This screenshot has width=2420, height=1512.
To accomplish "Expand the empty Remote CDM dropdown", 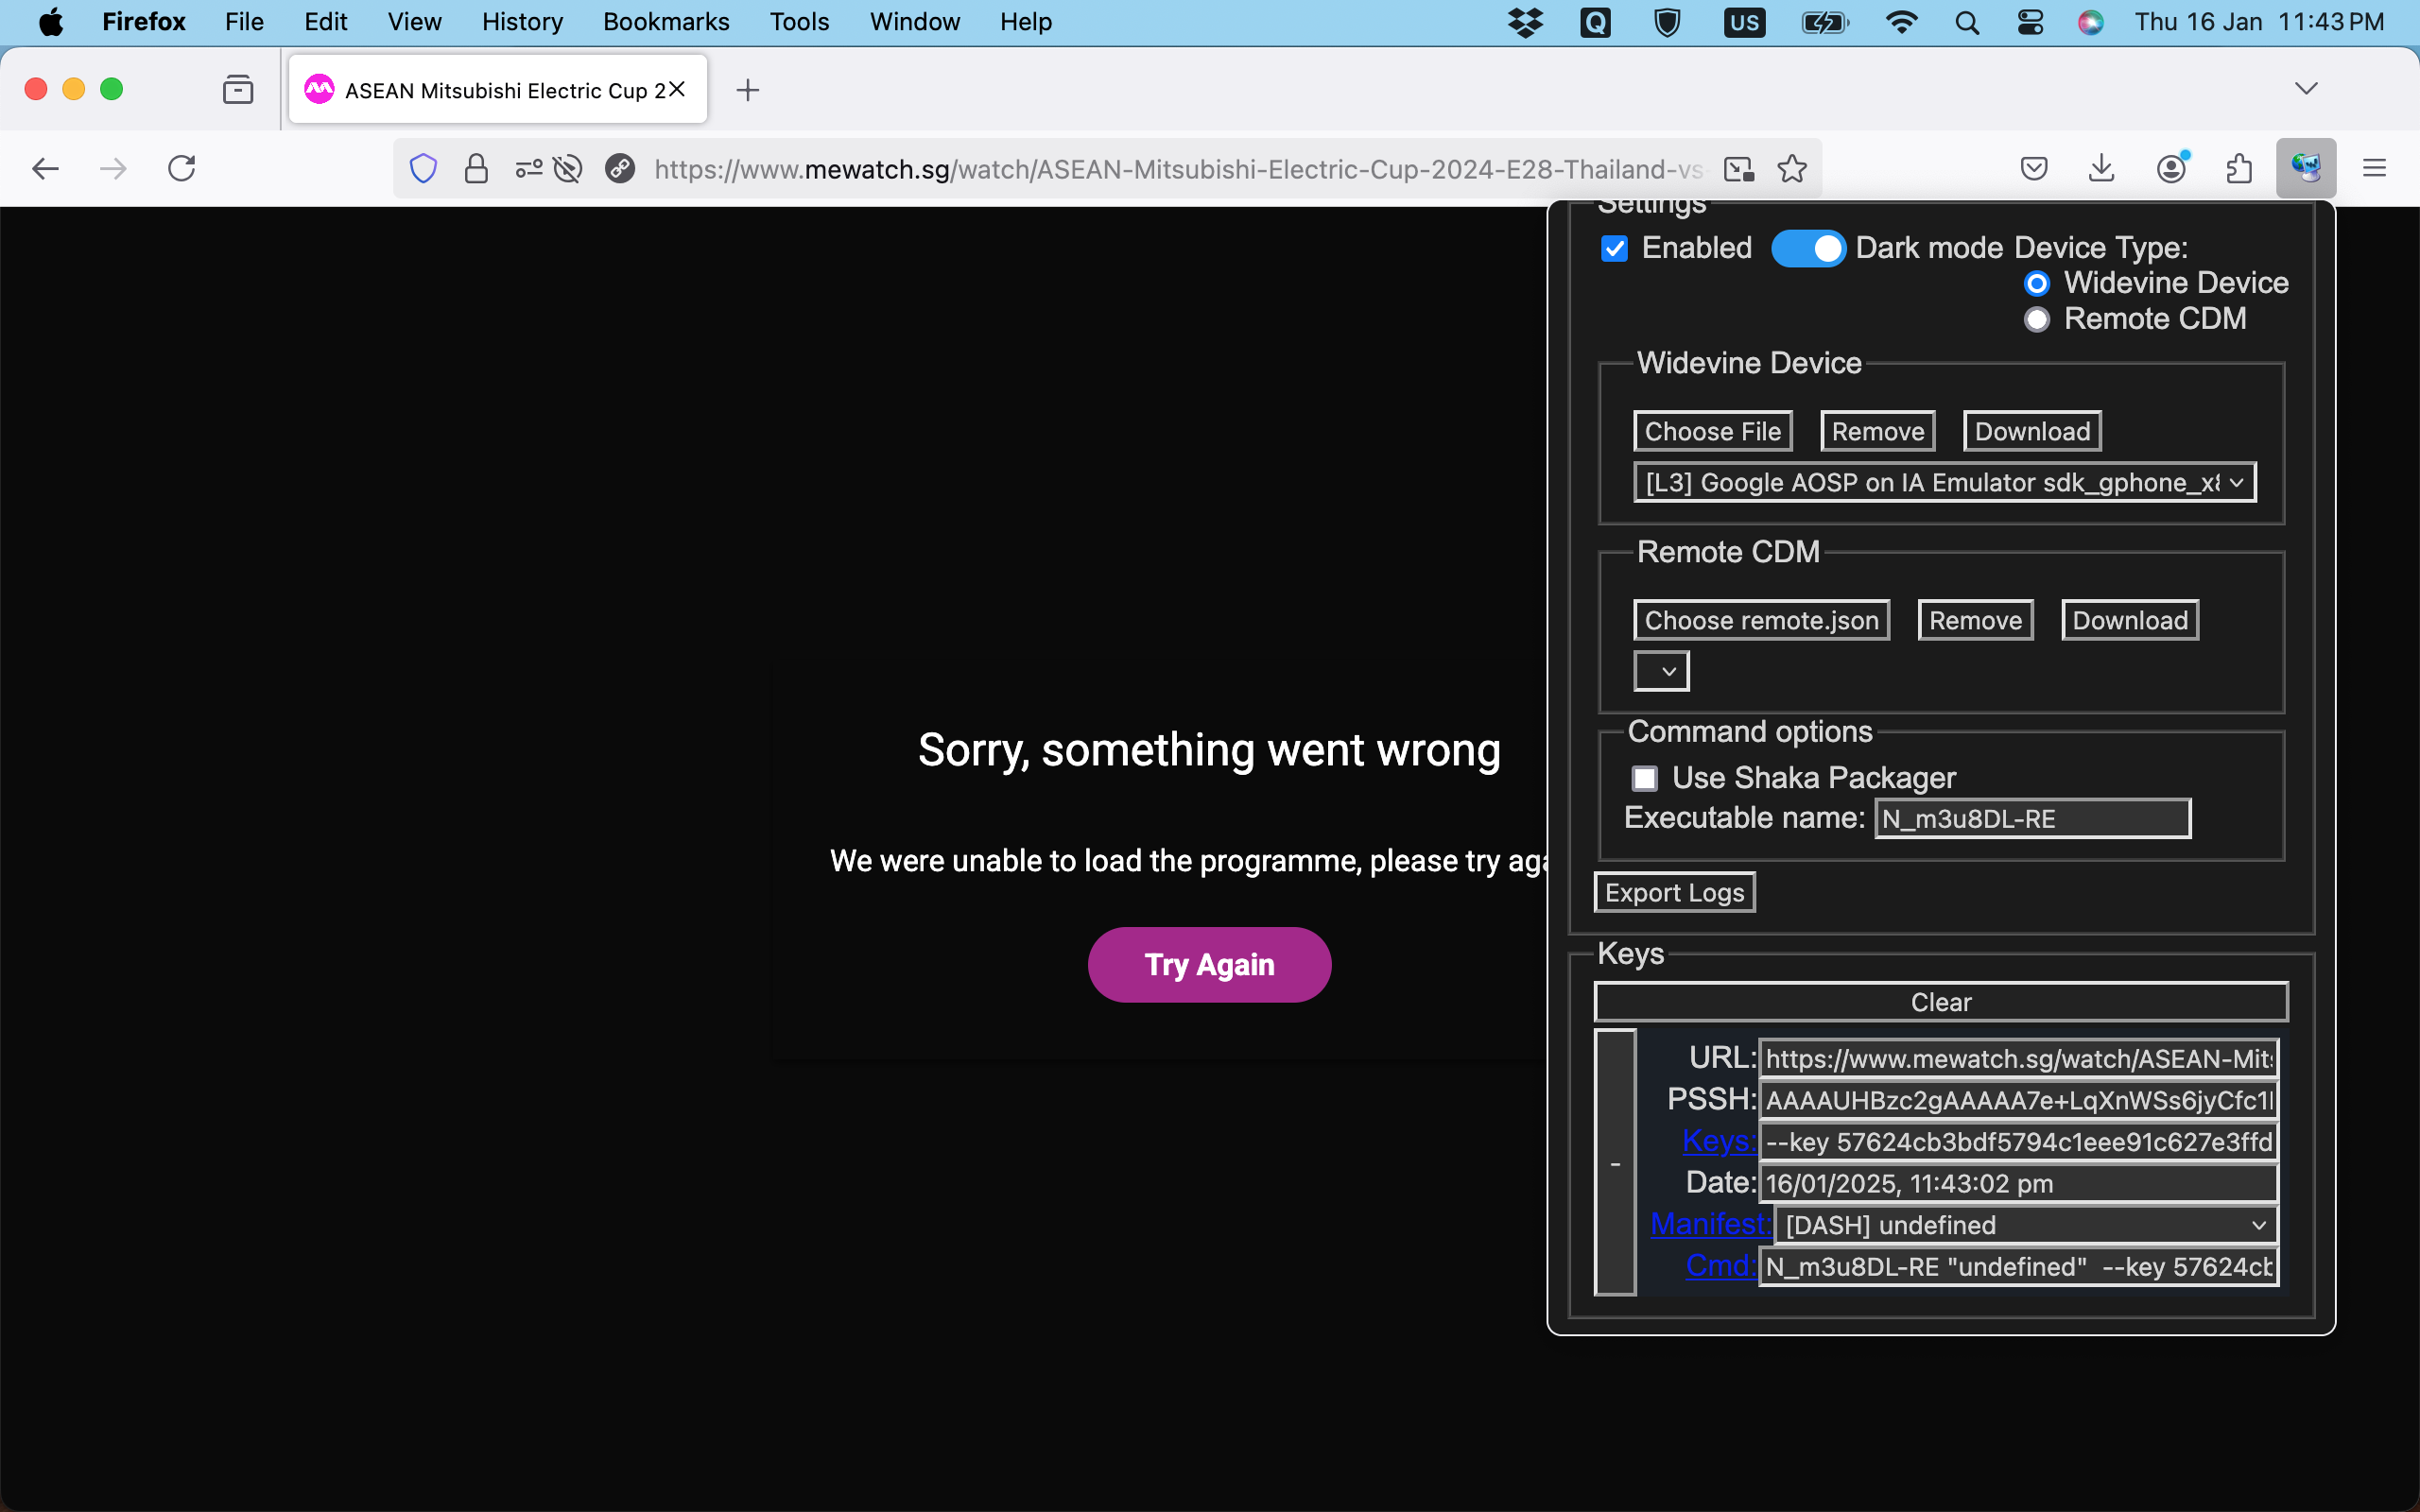I will coord(1661,671).
